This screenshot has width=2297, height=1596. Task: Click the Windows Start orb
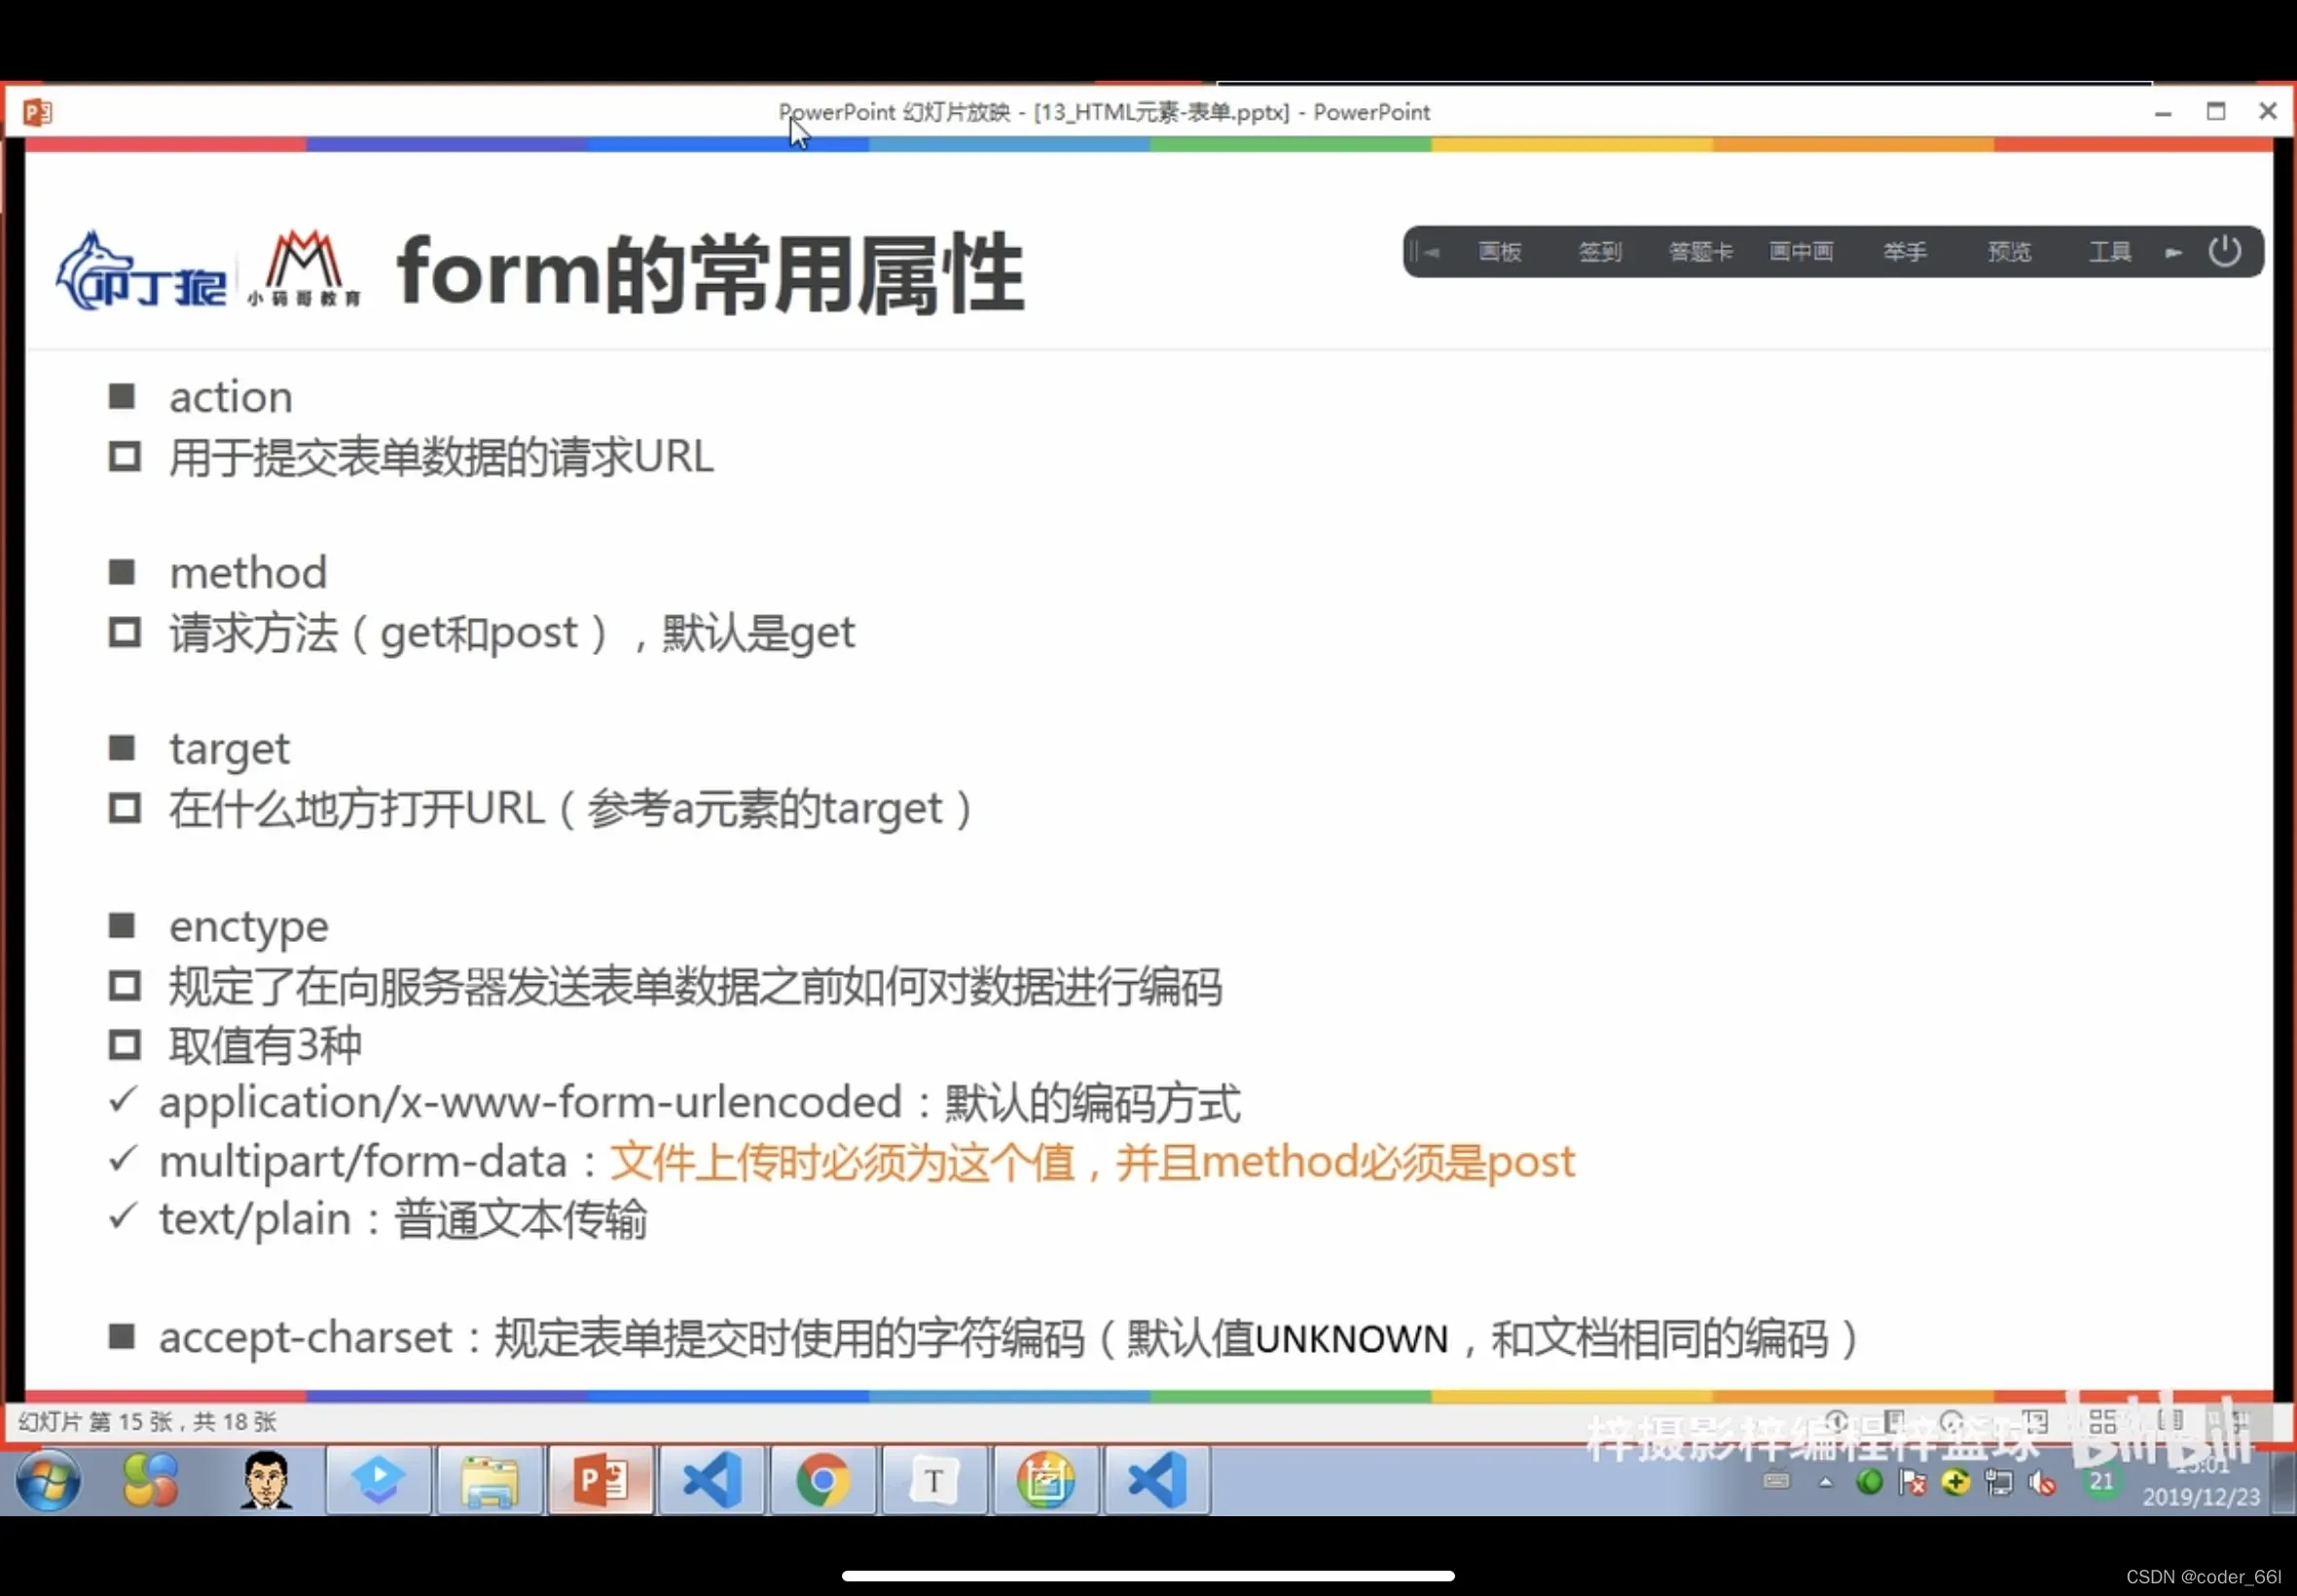coord(47,1481)
